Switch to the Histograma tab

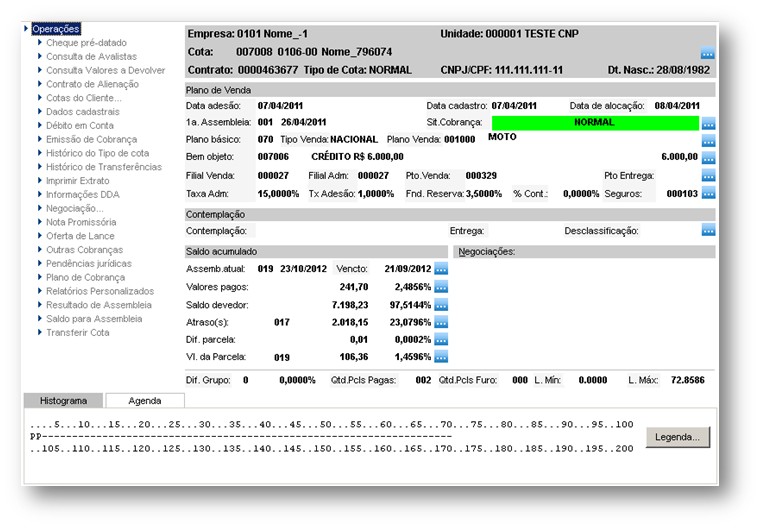64,400
